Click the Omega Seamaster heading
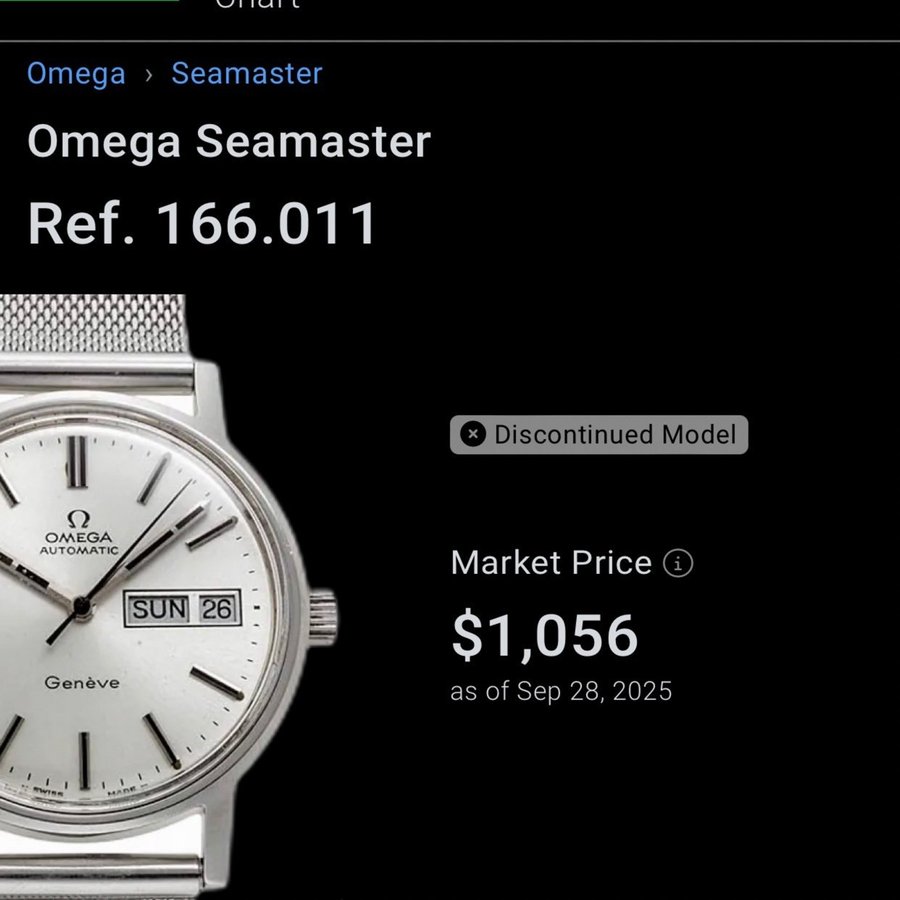Viewport: 900px width, 900px height. 229,141
